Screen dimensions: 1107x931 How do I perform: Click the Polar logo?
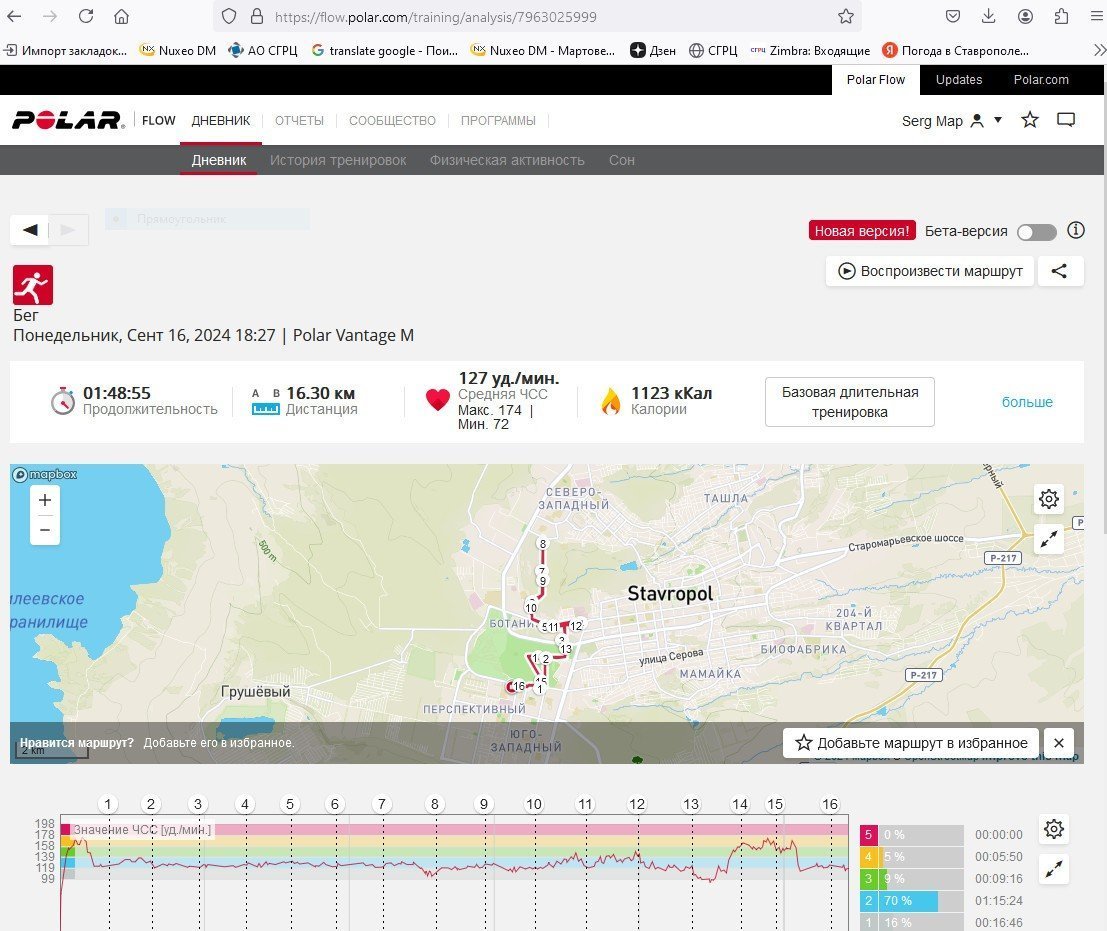pyautogui.click(x=68, y=120)
